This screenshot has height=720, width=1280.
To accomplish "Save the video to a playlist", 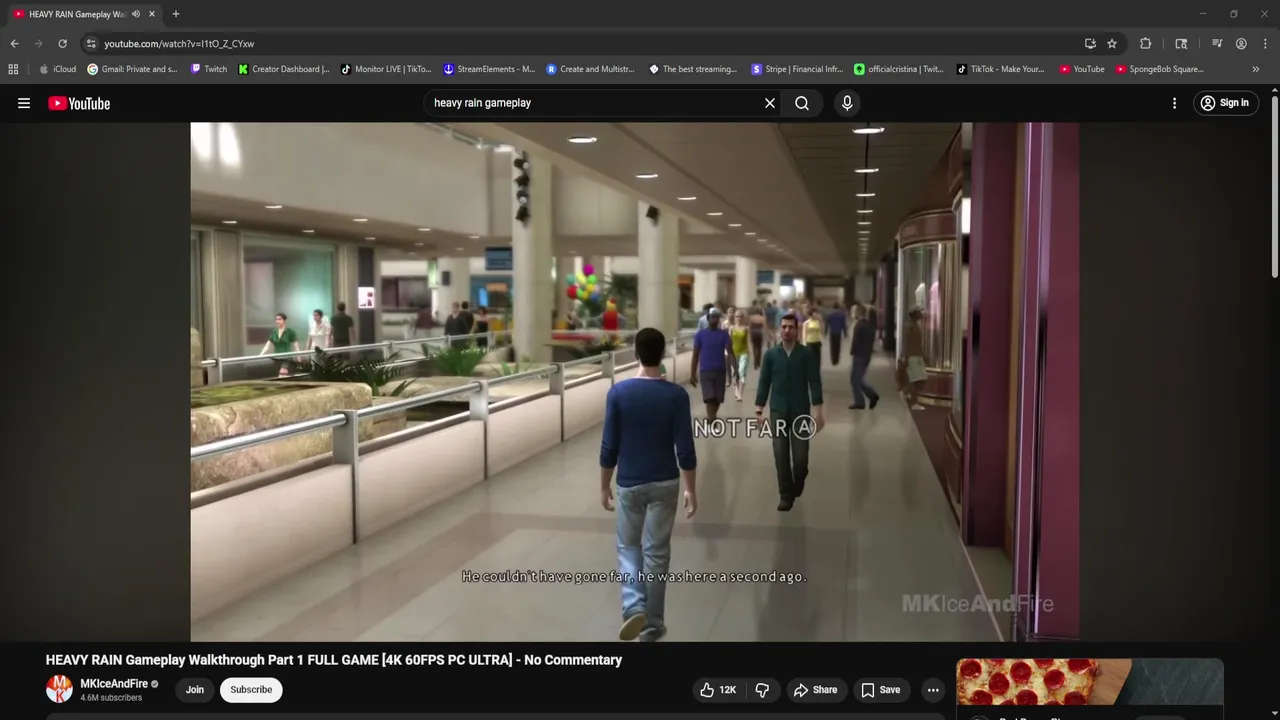I will click(x=880, y=690).
